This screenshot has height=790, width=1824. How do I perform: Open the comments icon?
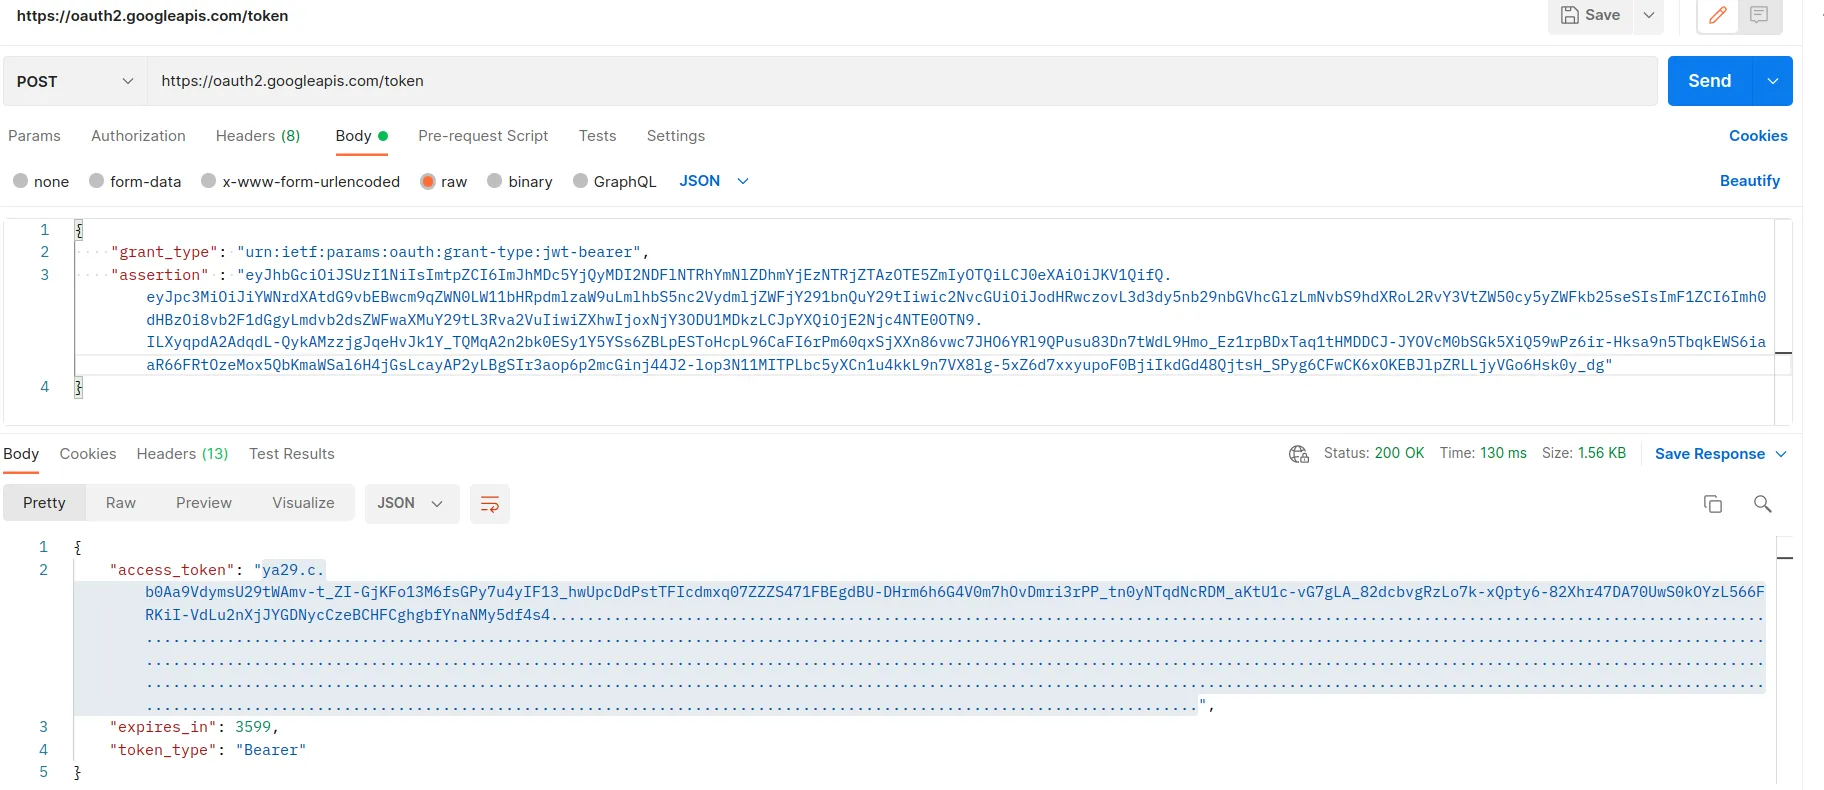point(1759,15)
